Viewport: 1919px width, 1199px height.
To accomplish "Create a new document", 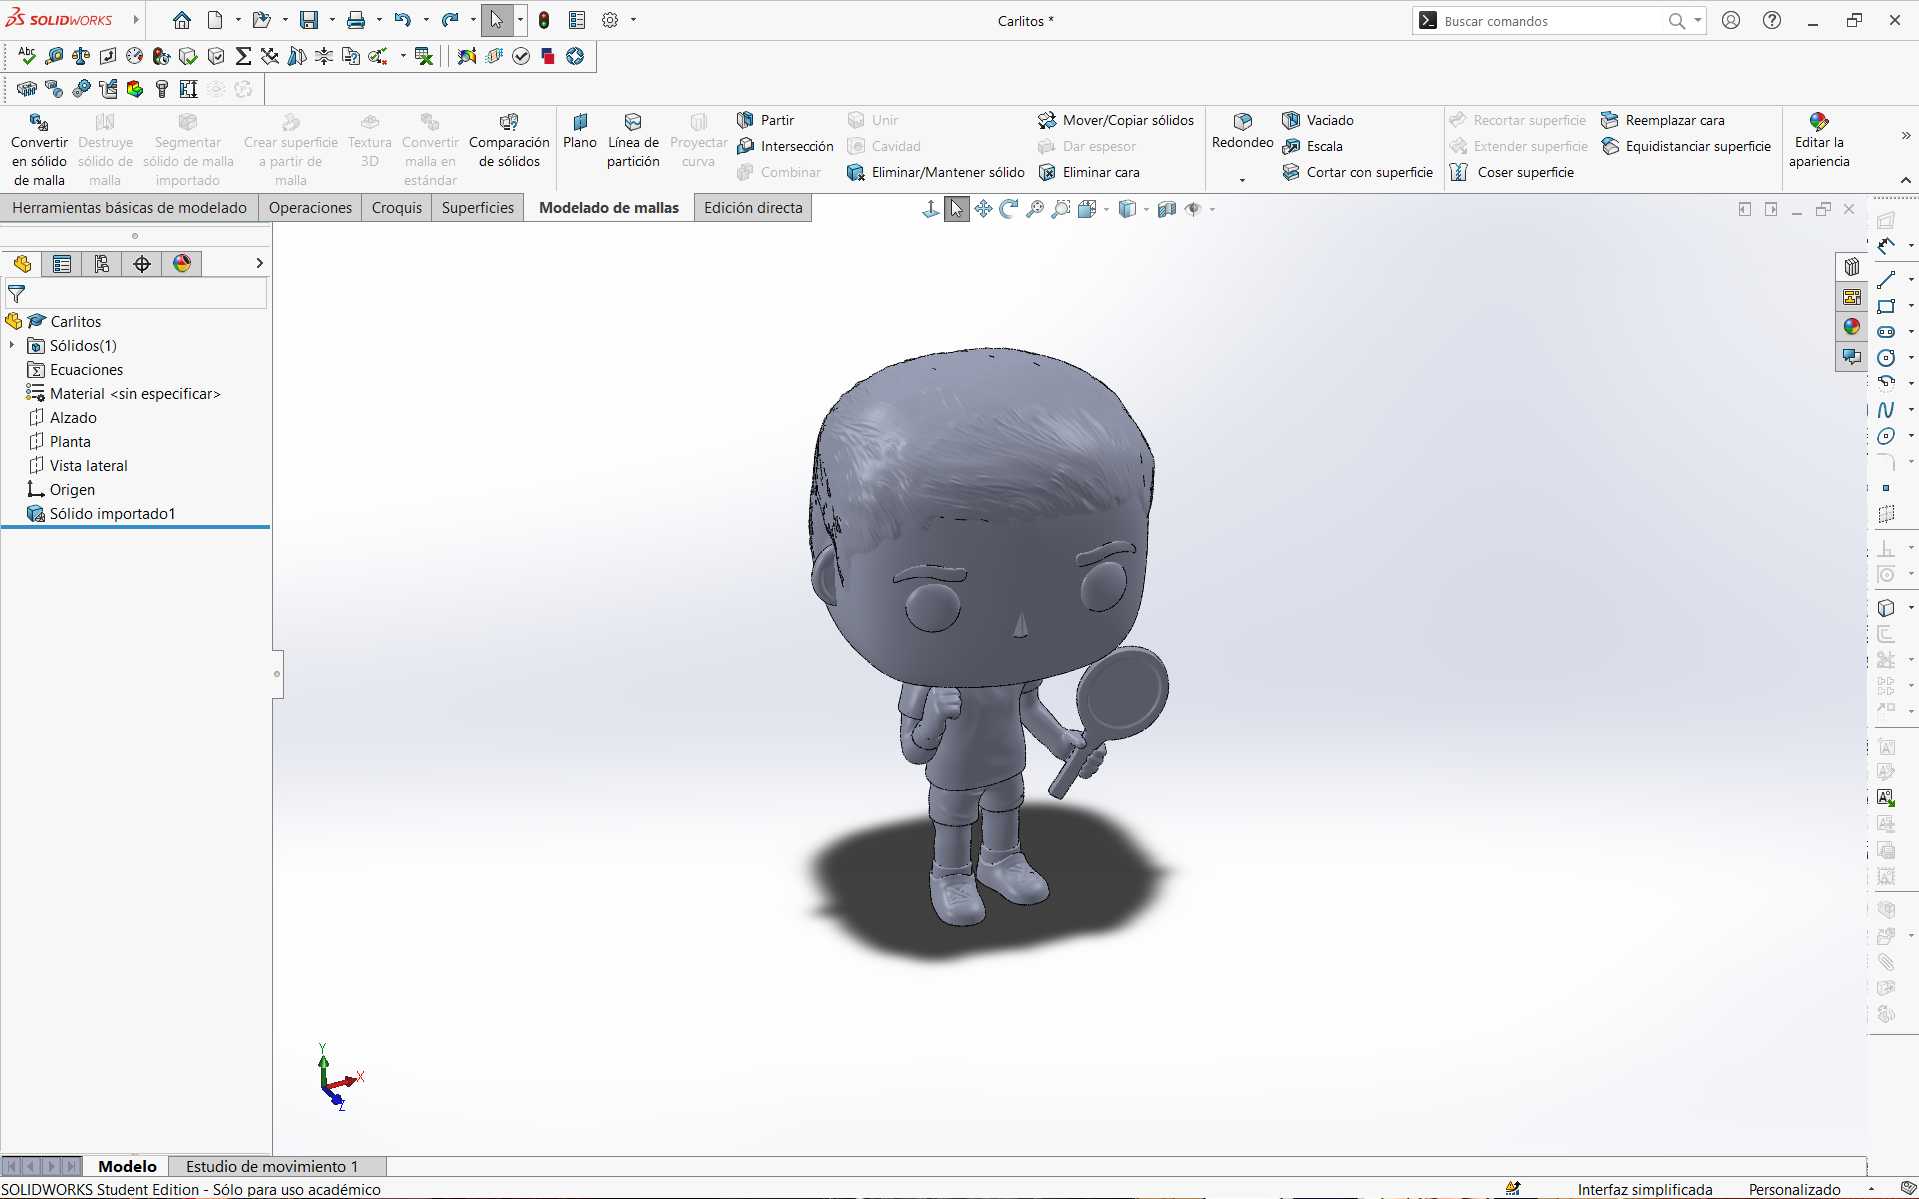I will point(215,20).
